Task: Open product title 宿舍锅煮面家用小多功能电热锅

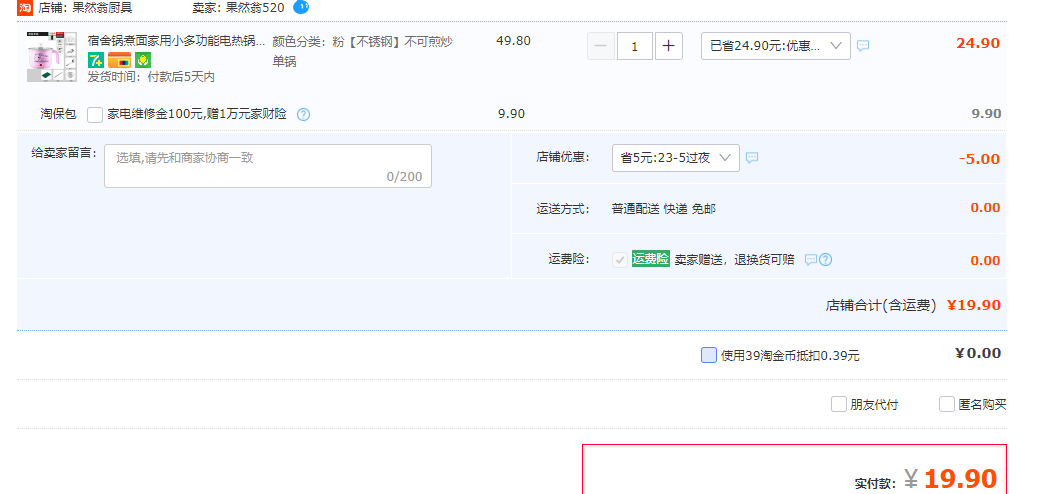Action: pos(176,41)
